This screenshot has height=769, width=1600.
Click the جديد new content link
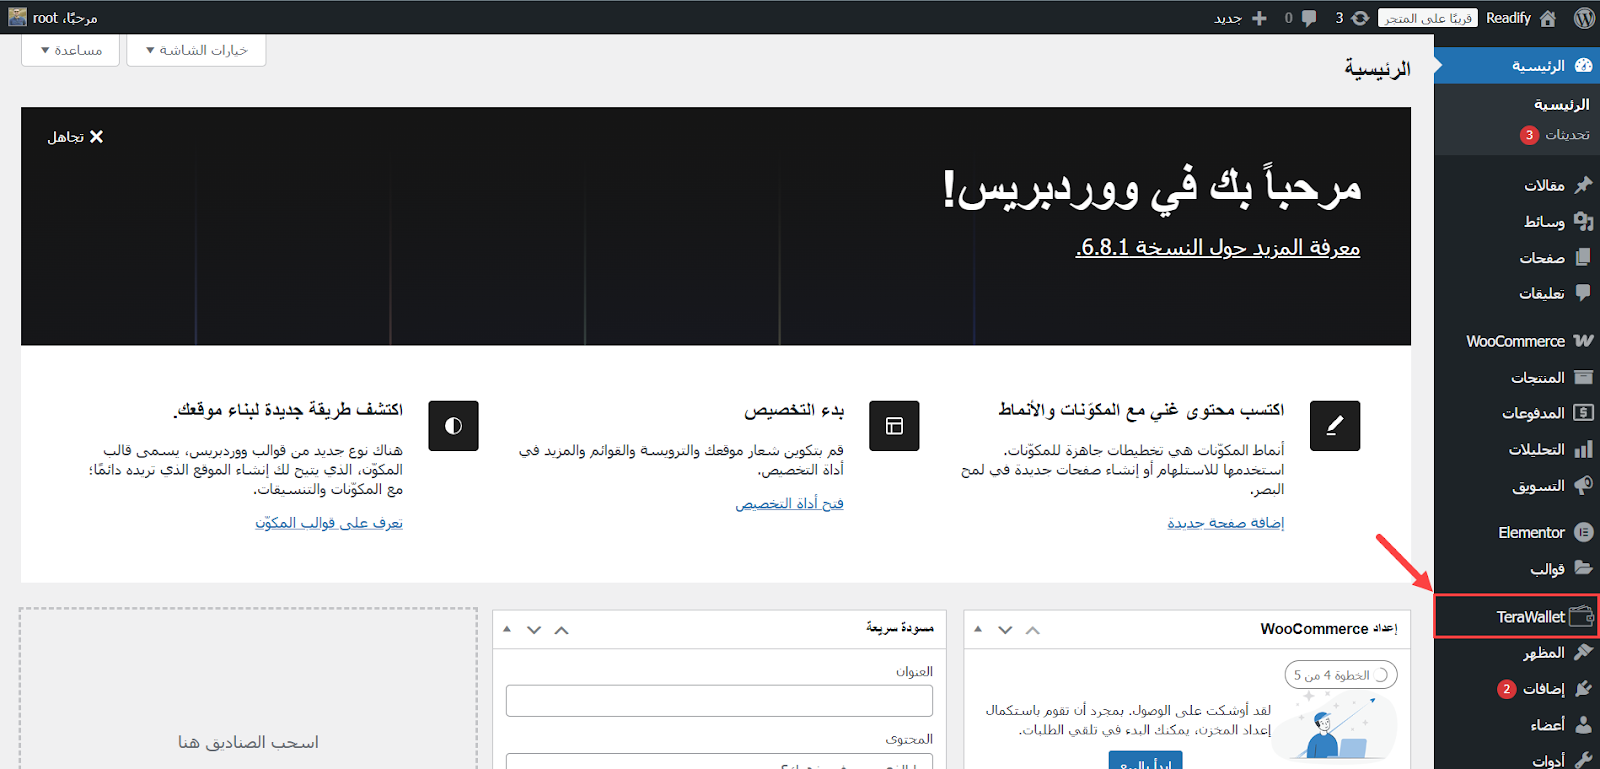click(x=1228, y=18)
